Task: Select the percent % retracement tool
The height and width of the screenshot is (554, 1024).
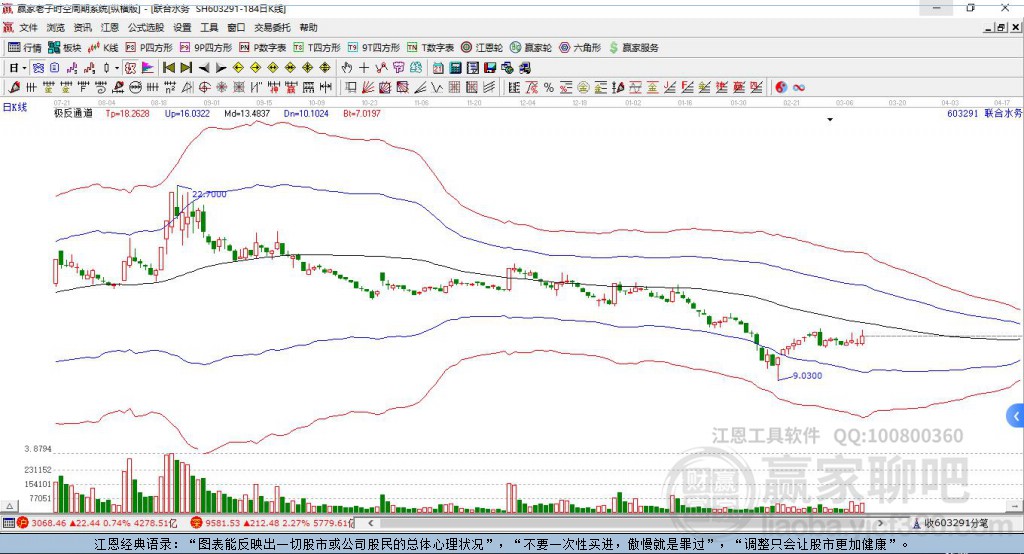Action: click(549, 87)
